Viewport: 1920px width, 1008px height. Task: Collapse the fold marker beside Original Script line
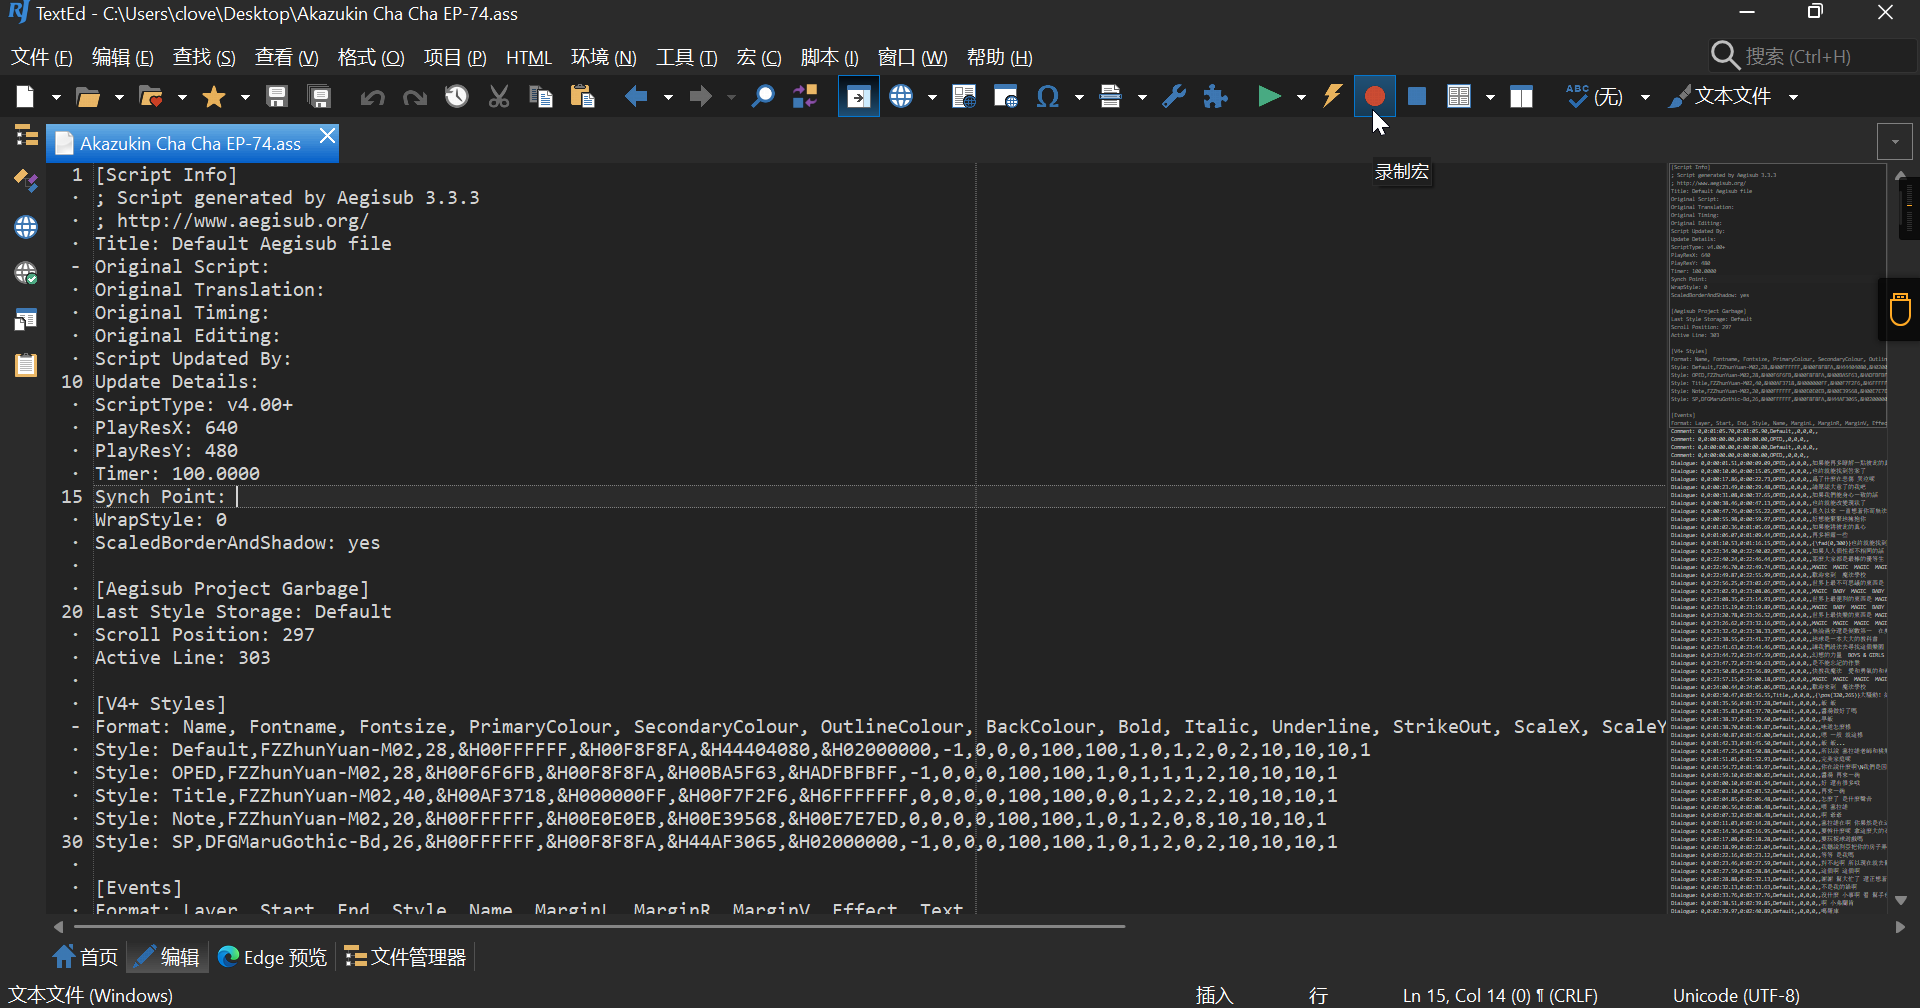[76, 267]
